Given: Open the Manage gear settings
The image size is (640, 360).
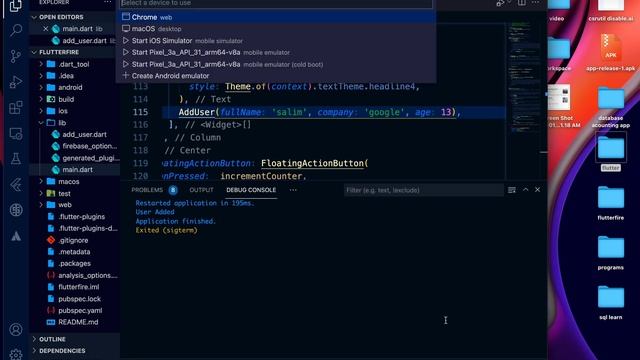Looking at the screenshot, I should pos(16,354).
